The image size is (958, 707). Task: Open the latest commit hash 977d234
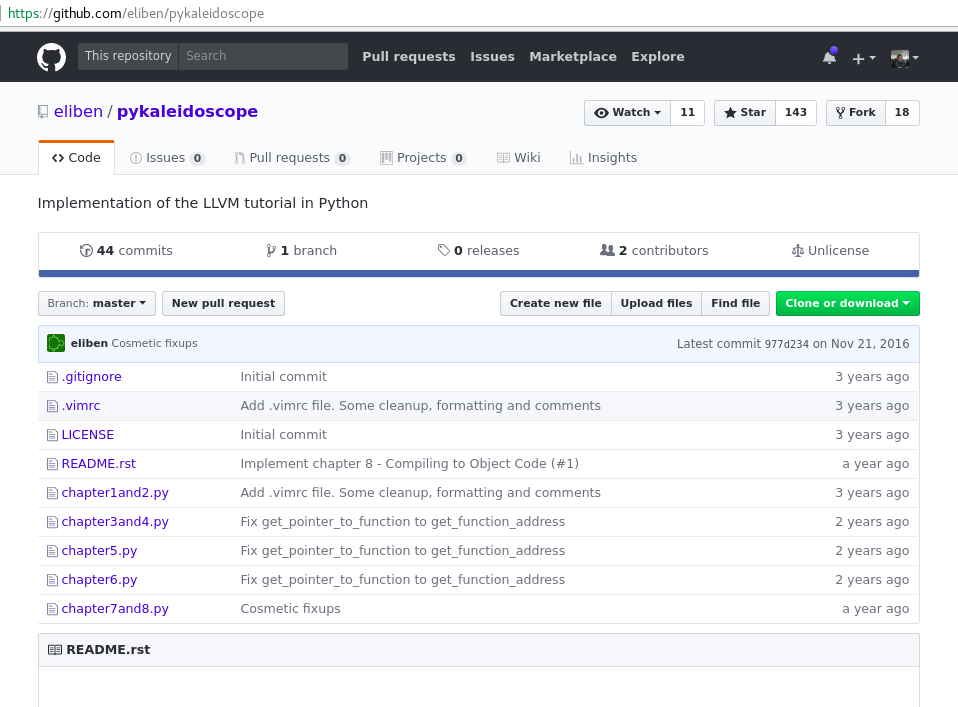(786, 344)
